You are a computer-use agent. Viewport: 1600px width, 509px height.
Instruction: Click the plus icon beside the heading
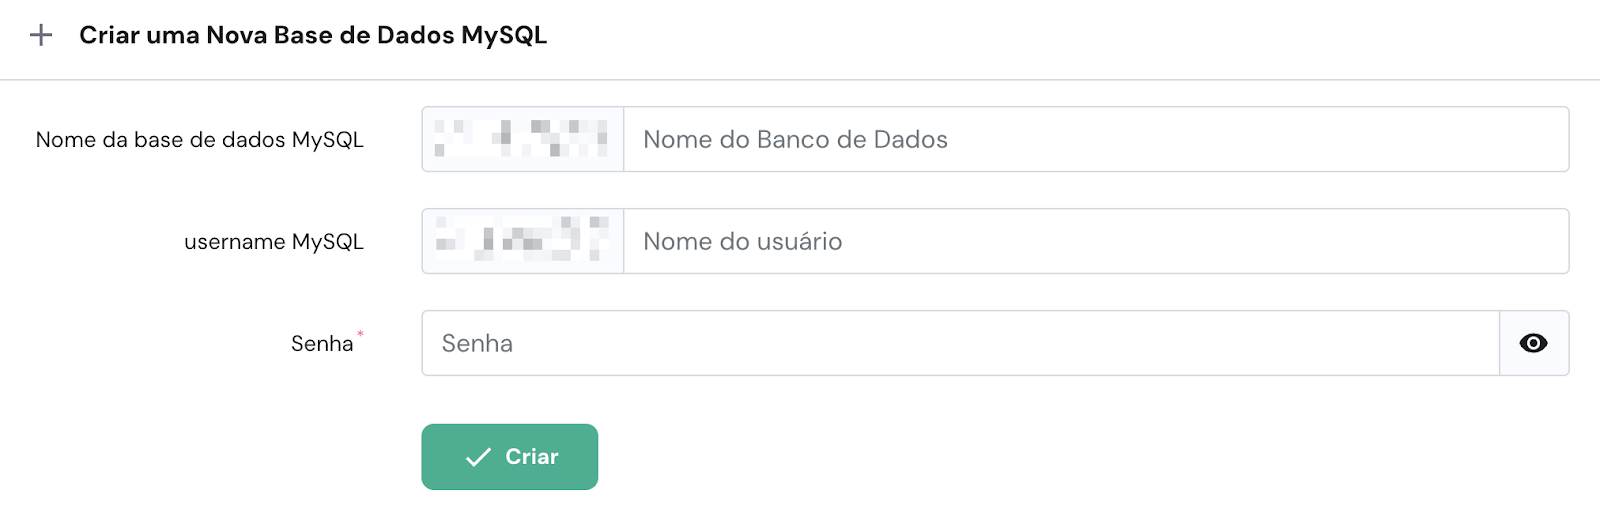click(41, 36)
